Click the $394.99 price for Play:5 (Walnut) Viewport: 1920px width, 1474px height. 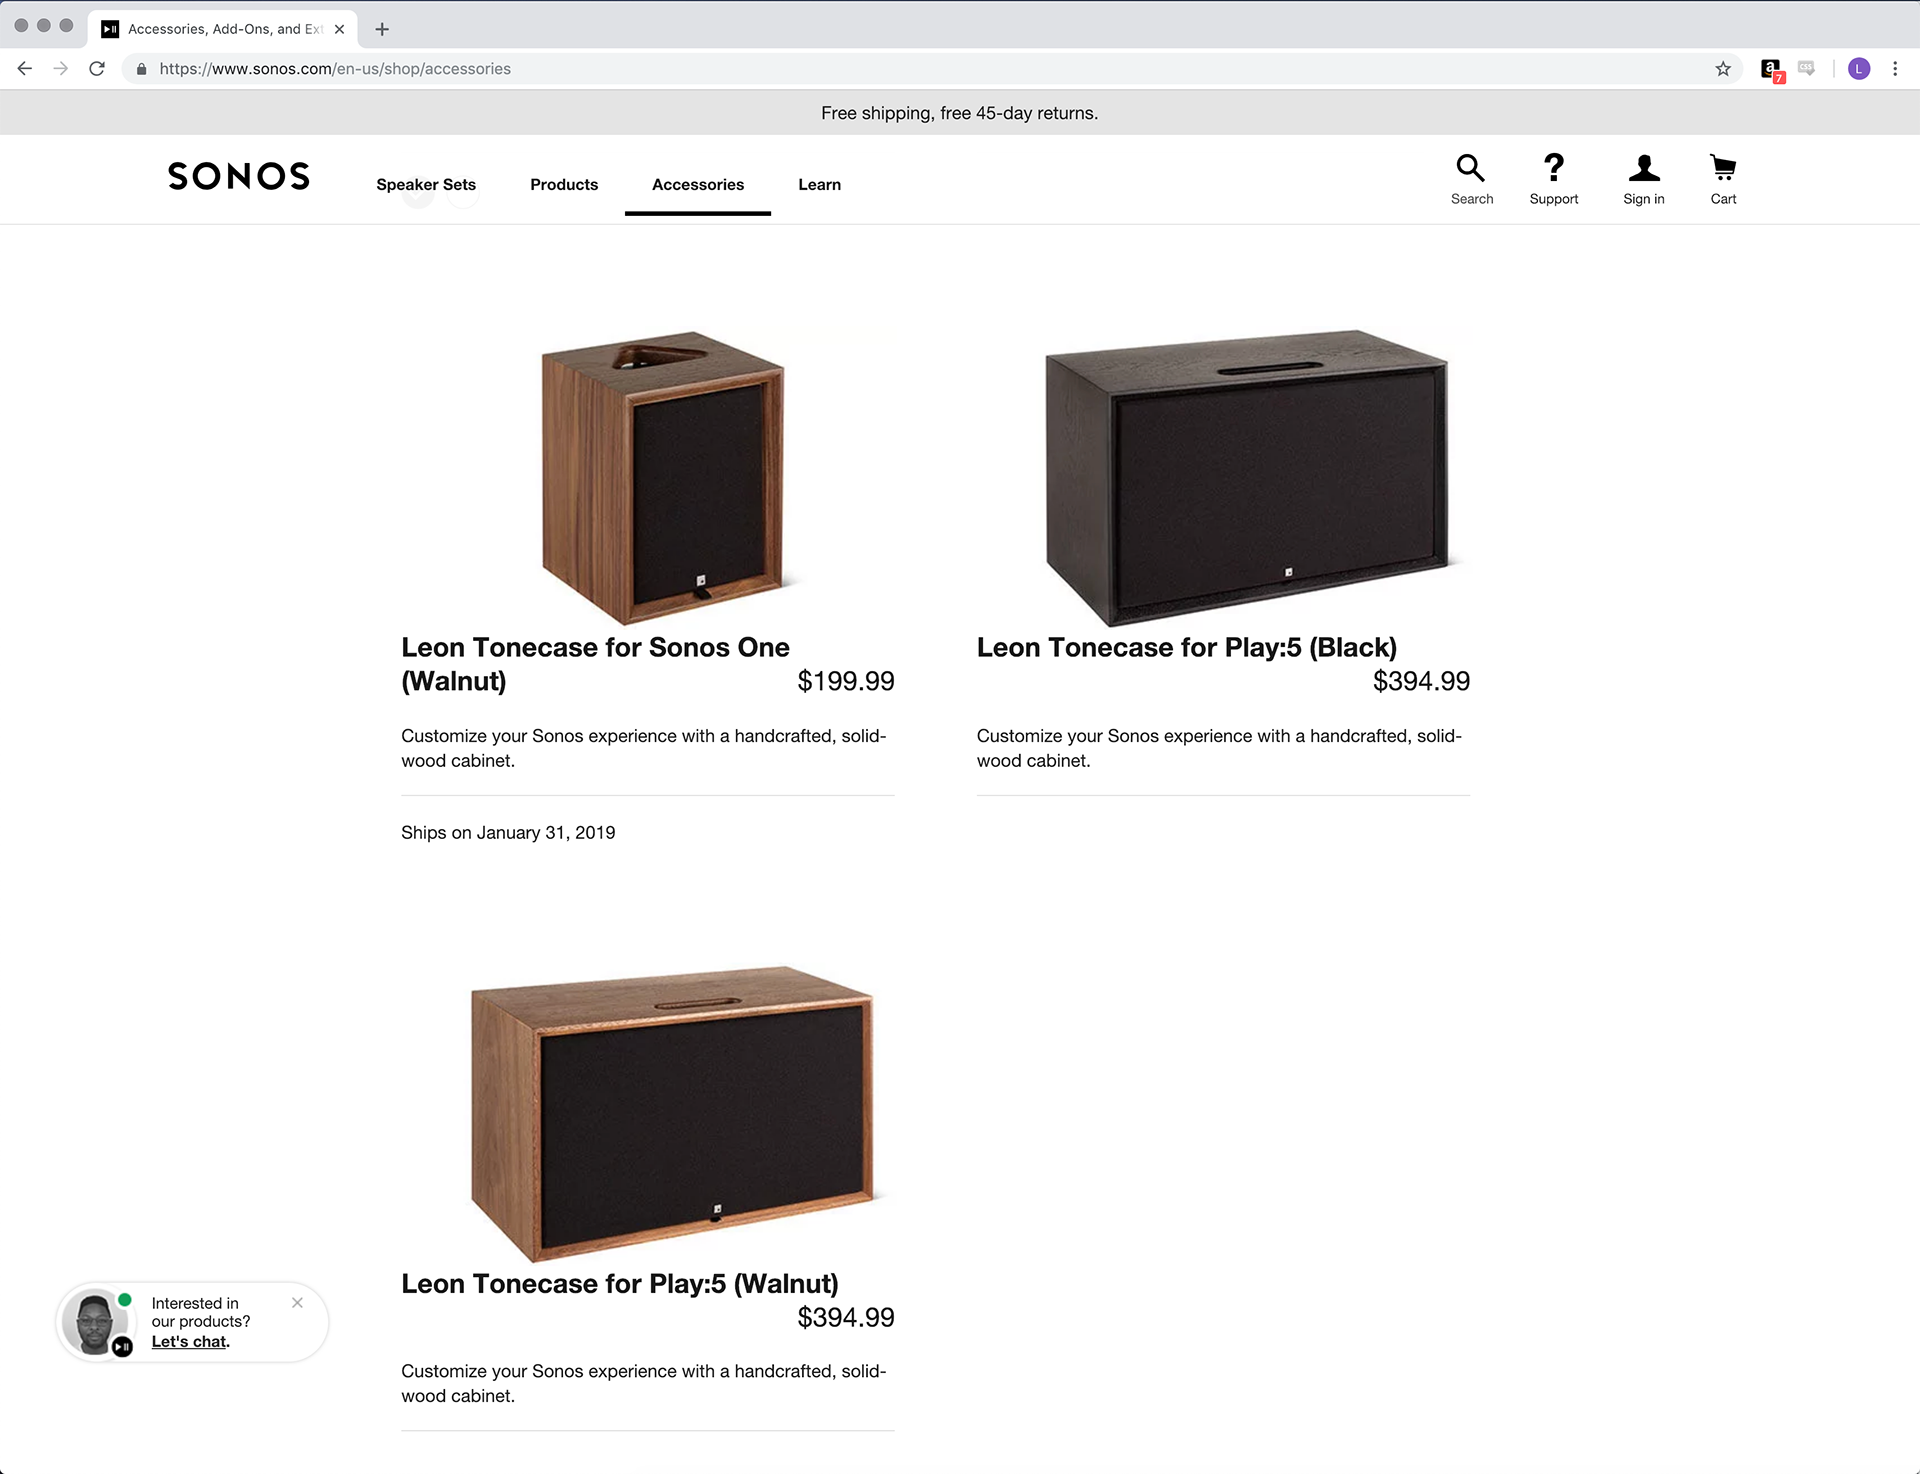tap(845, 1317)
